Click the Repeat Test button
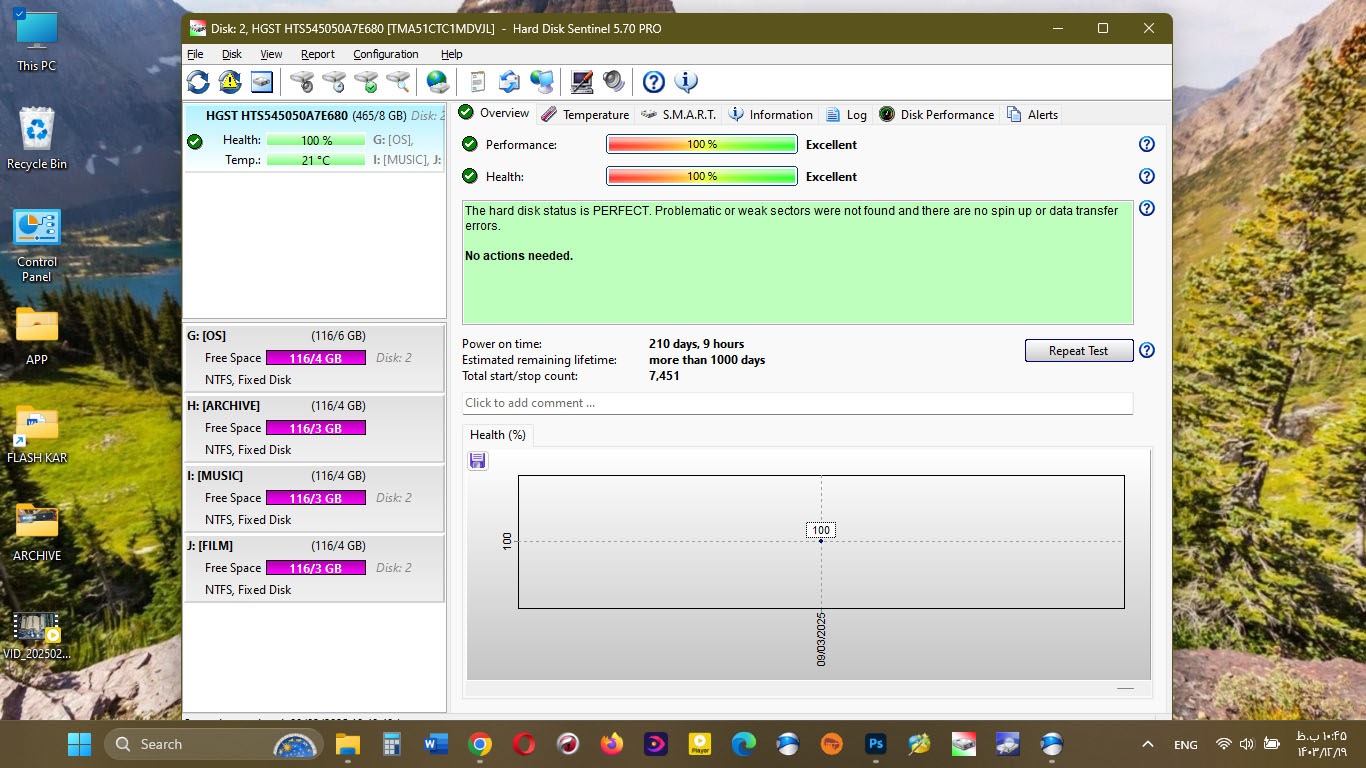This screenshot has width=1366, height=768. click(1079, 351)
